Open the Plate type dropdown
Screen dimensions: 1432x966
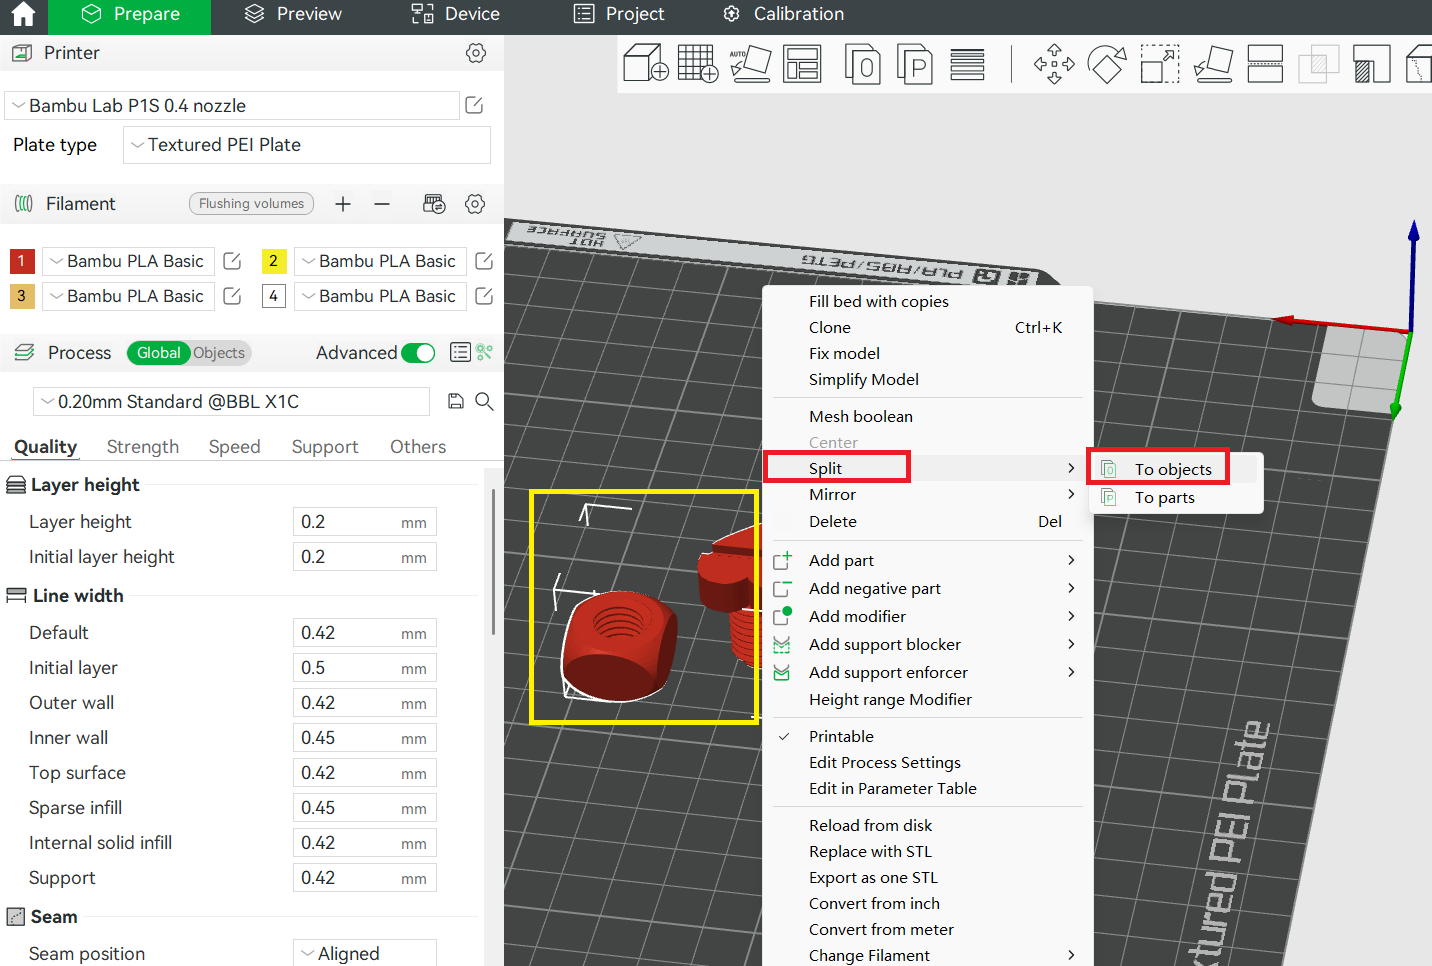pos(307,145)
